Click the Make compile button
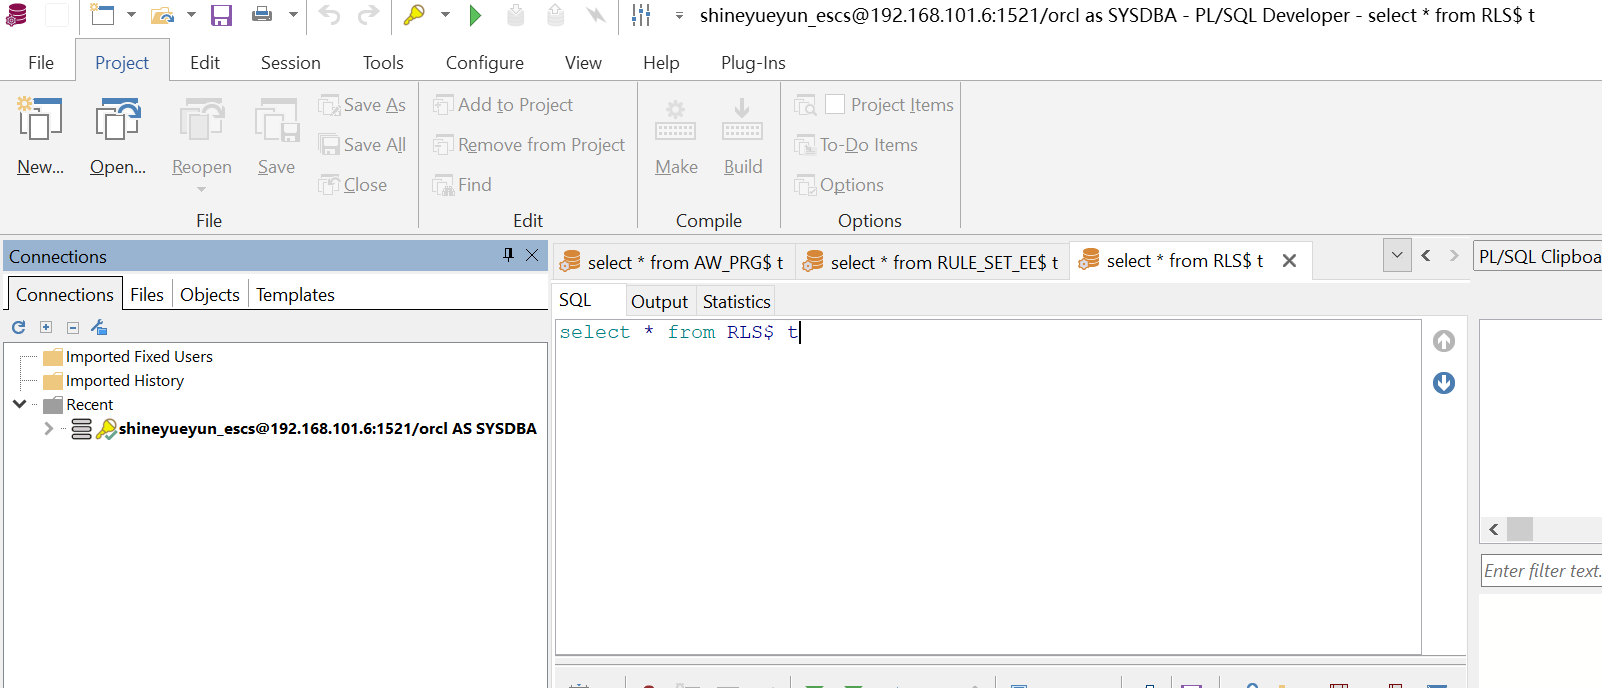Viewport: 1602px width, 688px height. 676,137
